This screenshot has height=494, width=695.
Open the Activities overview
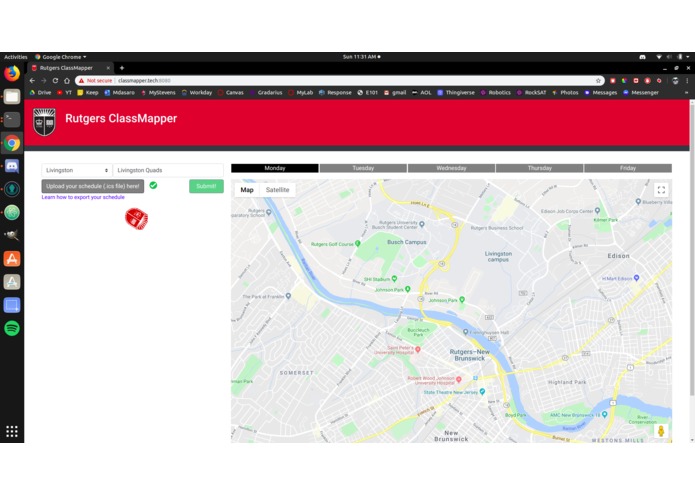[16, 57]
